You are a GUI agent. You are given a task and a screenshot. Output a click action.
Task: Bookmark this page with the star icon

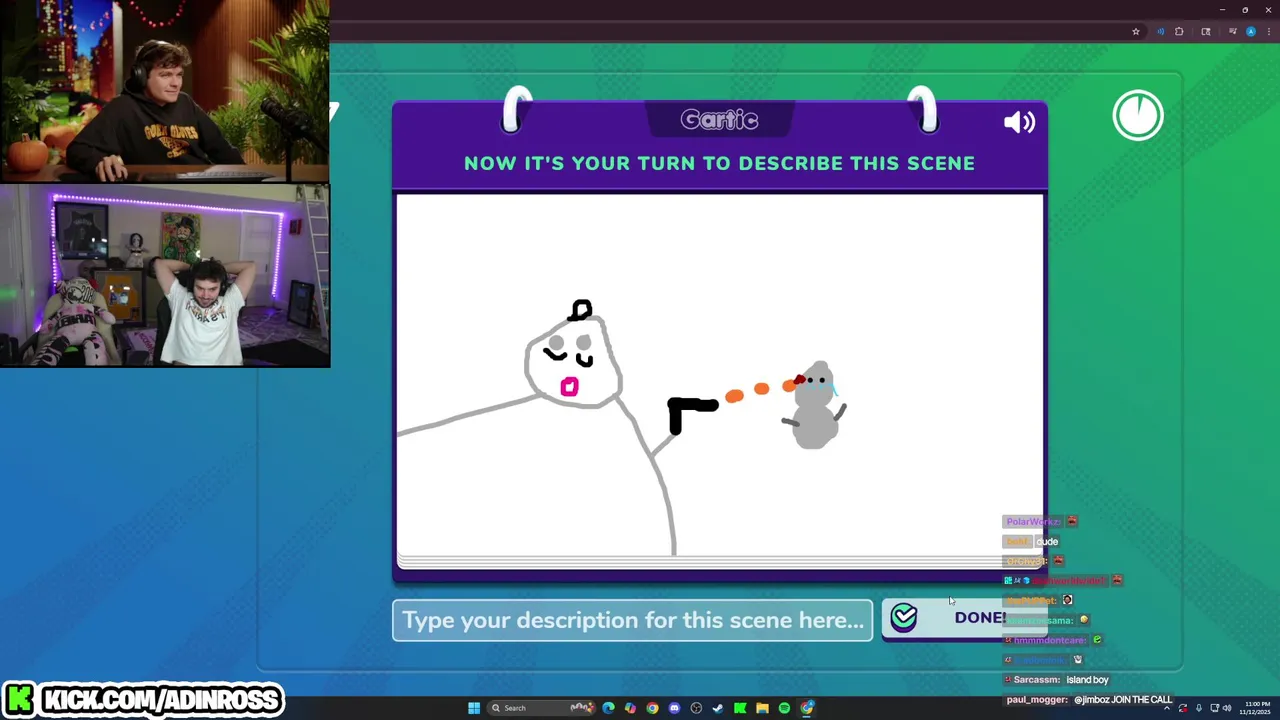click(x=1136, y=31)
